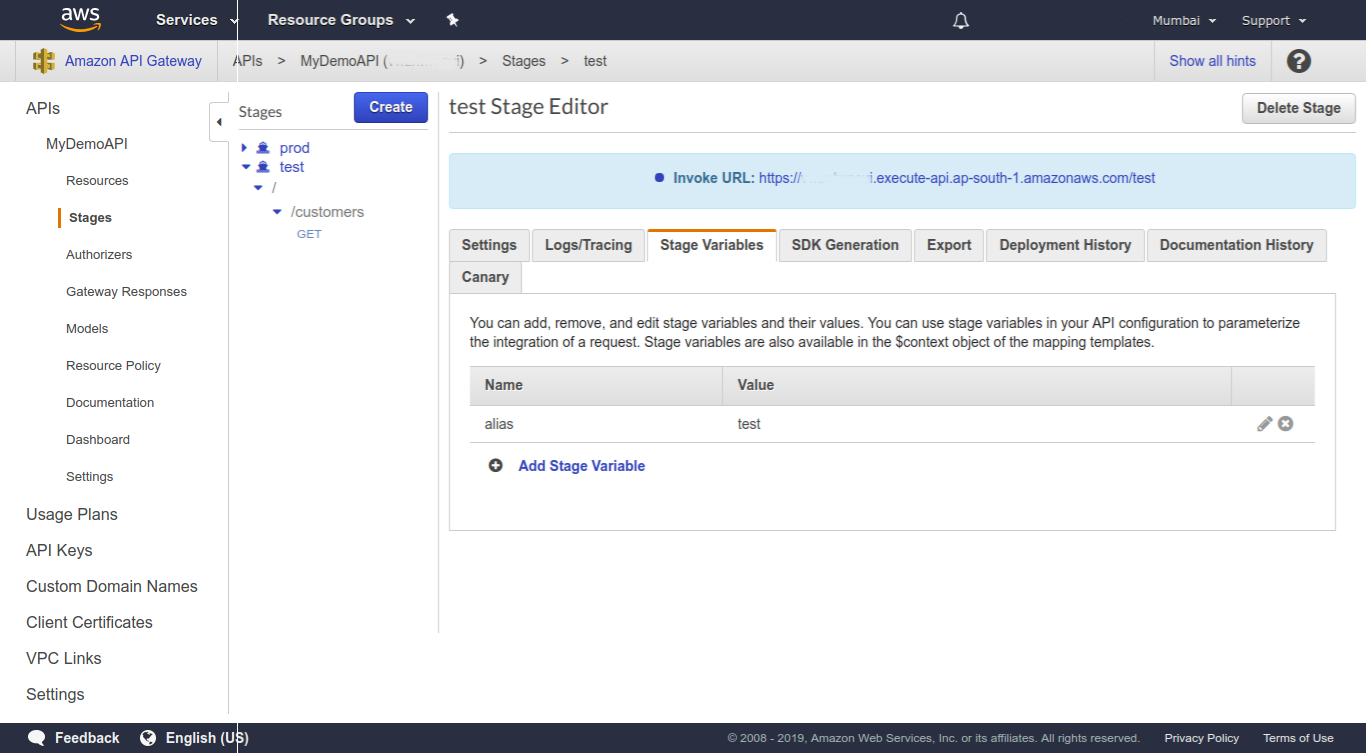Open Usage Plans in the sidebar
This screenshot has width=1366, height=753.
[x=72, y=514]
